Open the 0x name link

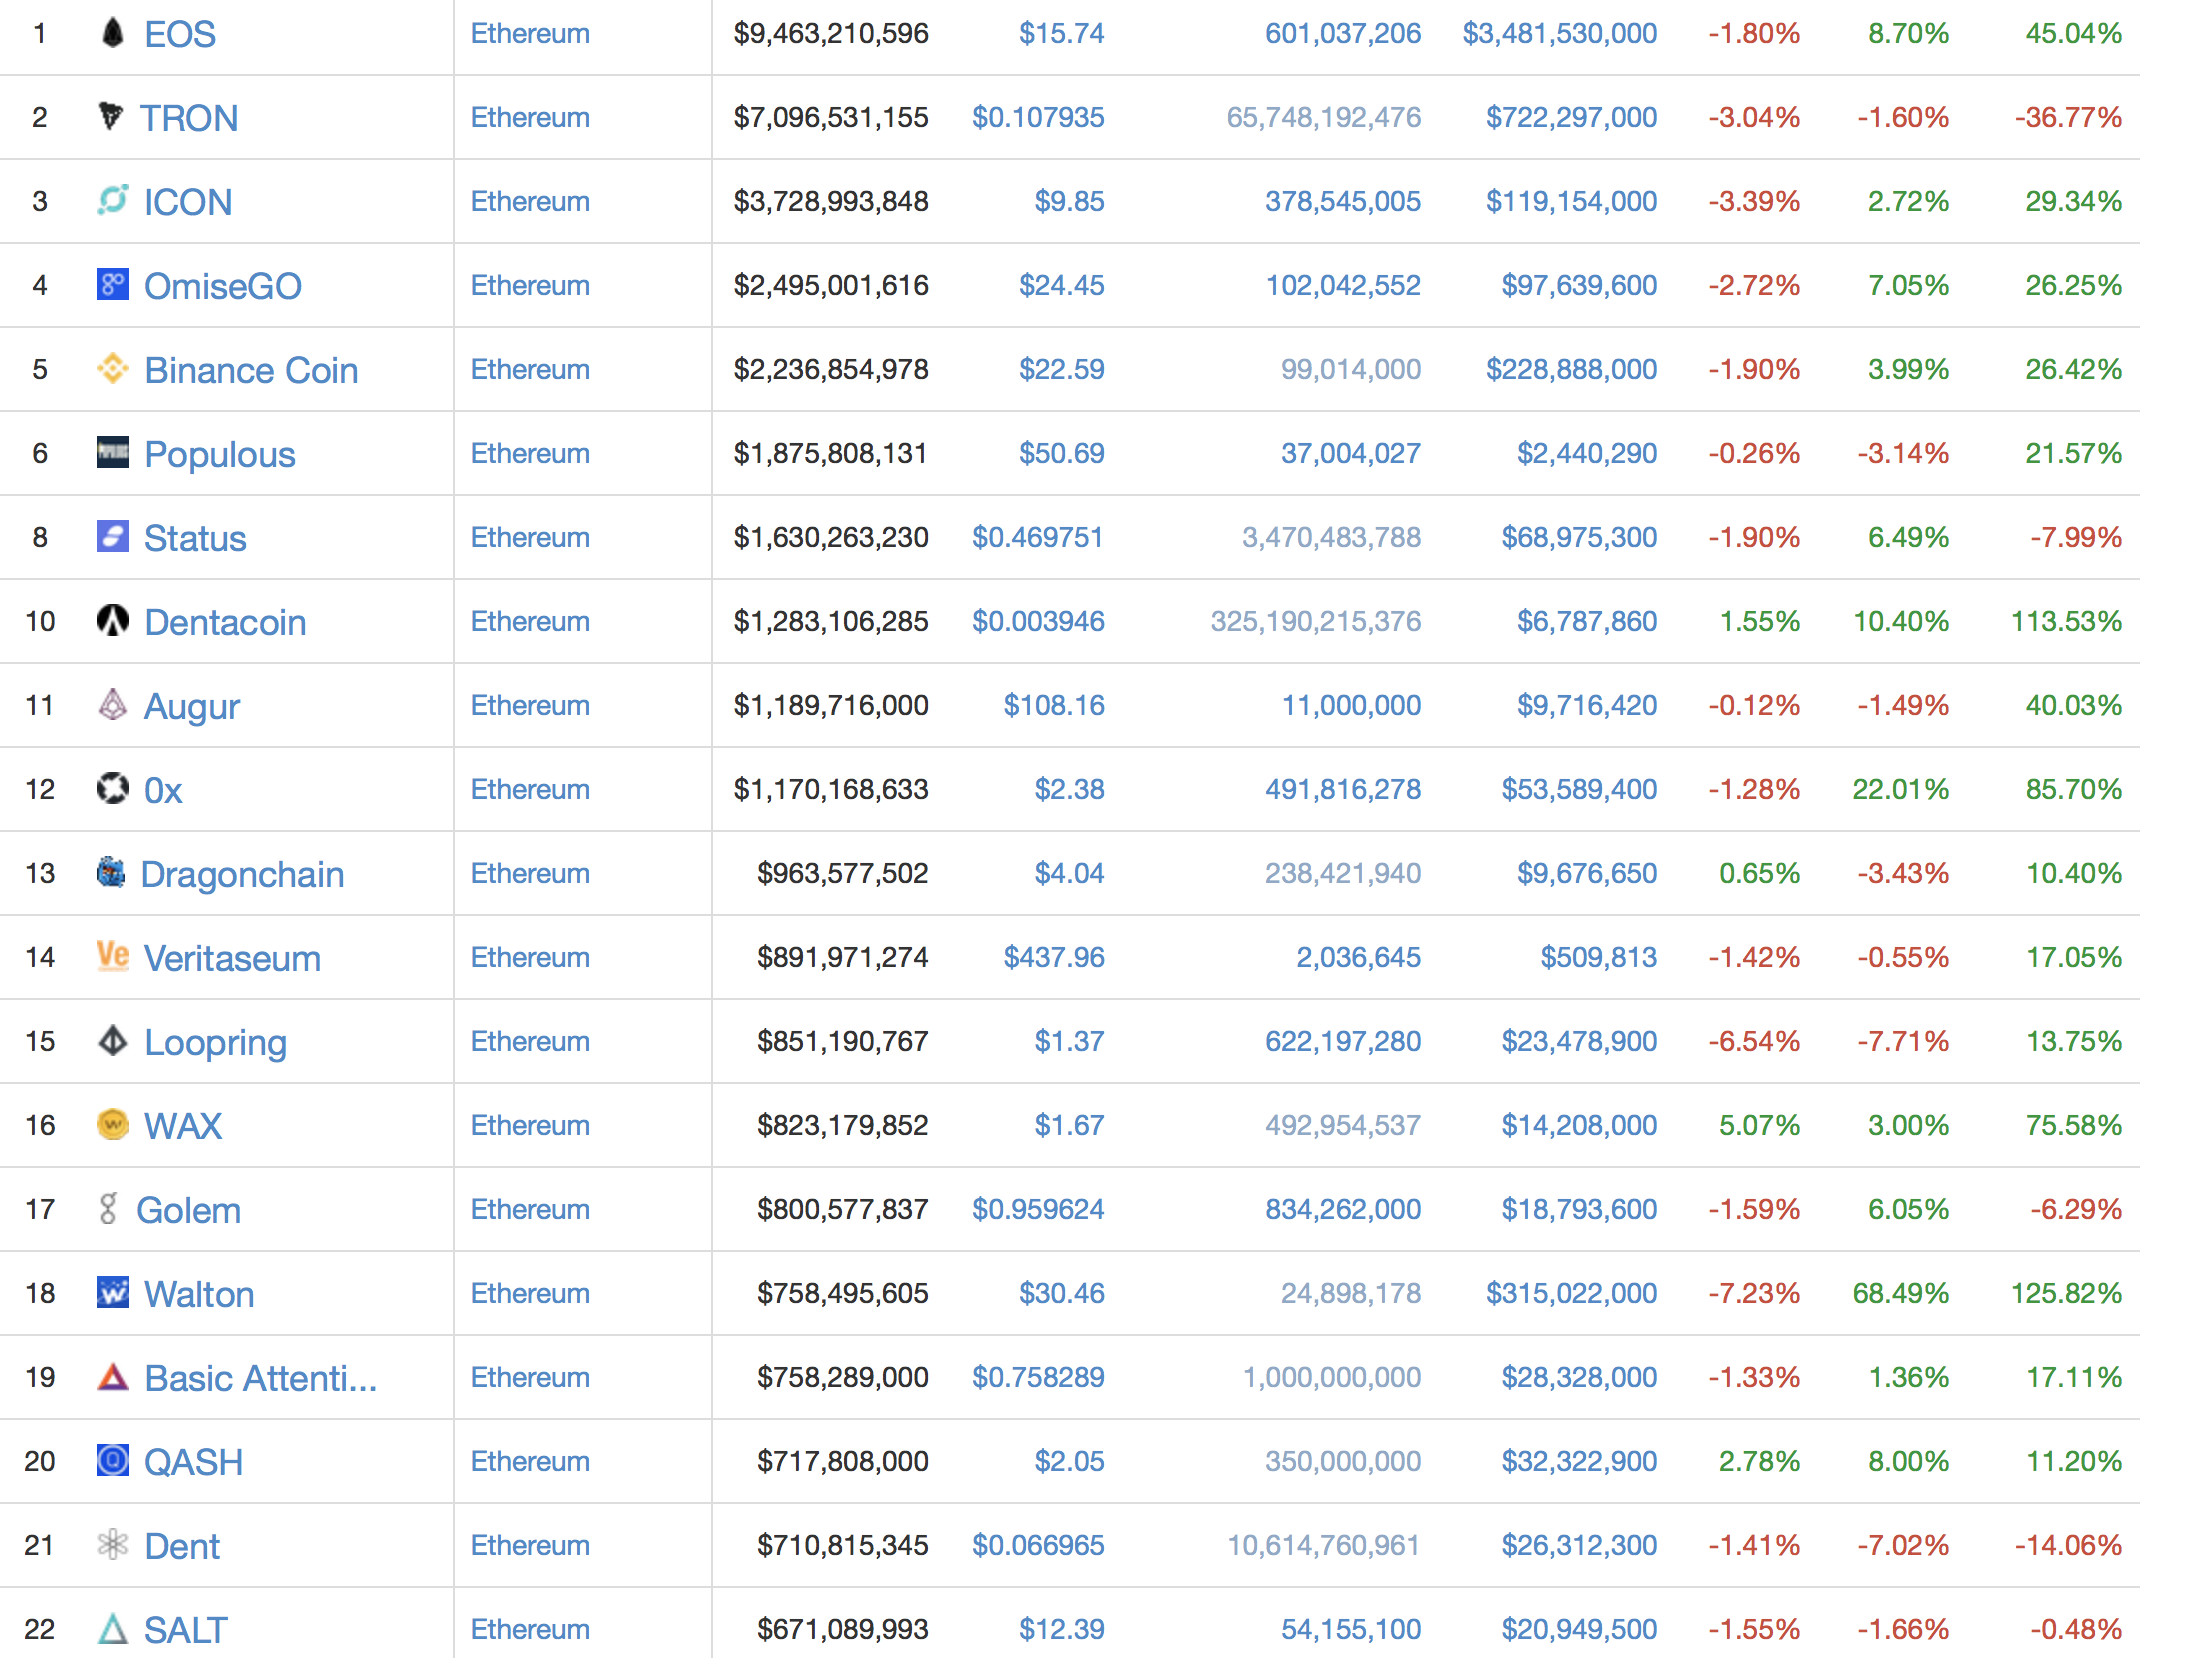tap(163, 790)
